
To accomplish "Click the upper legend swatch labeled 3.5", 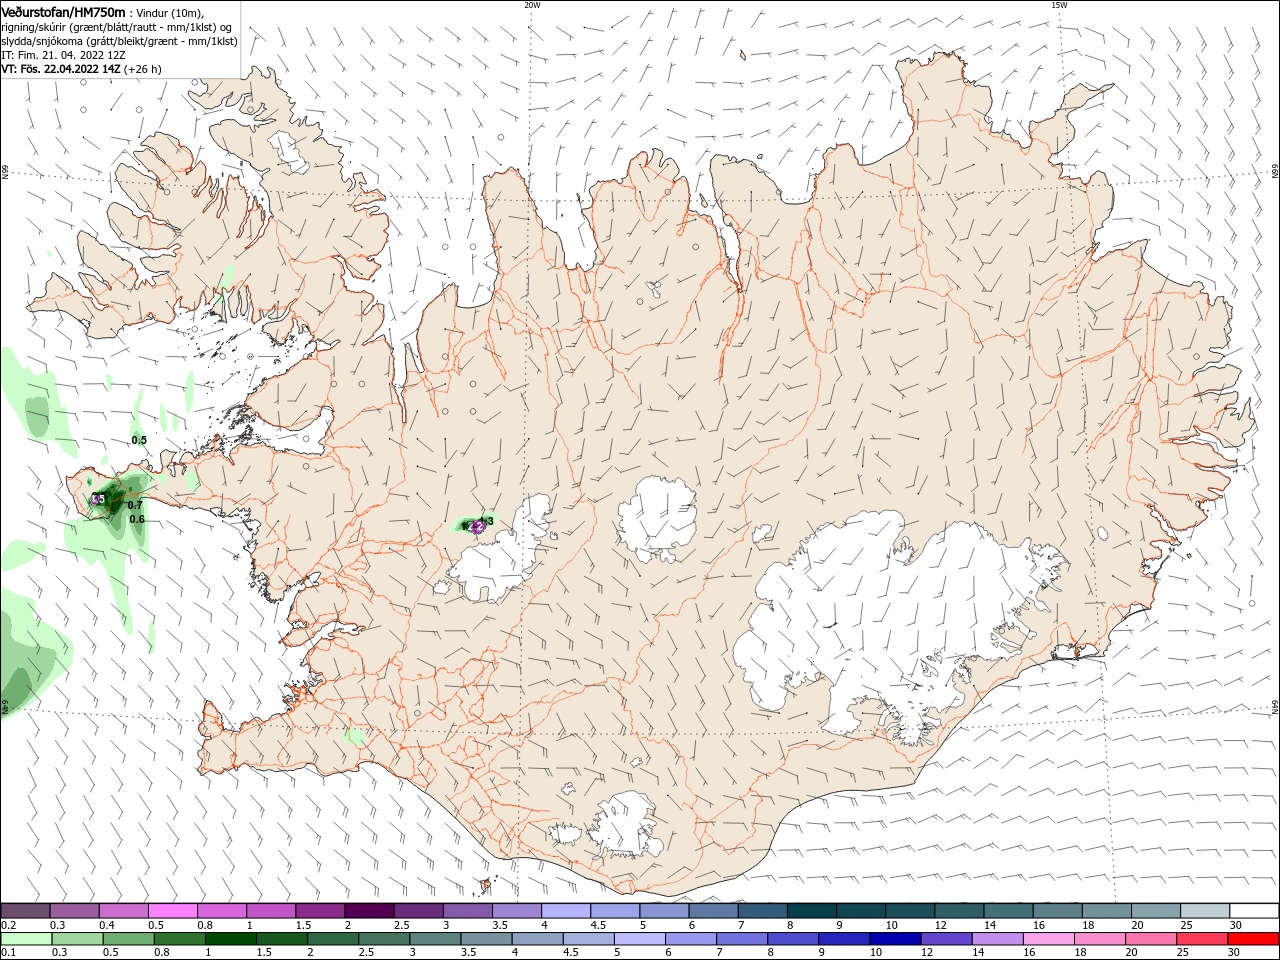I will tap(517, 910).
